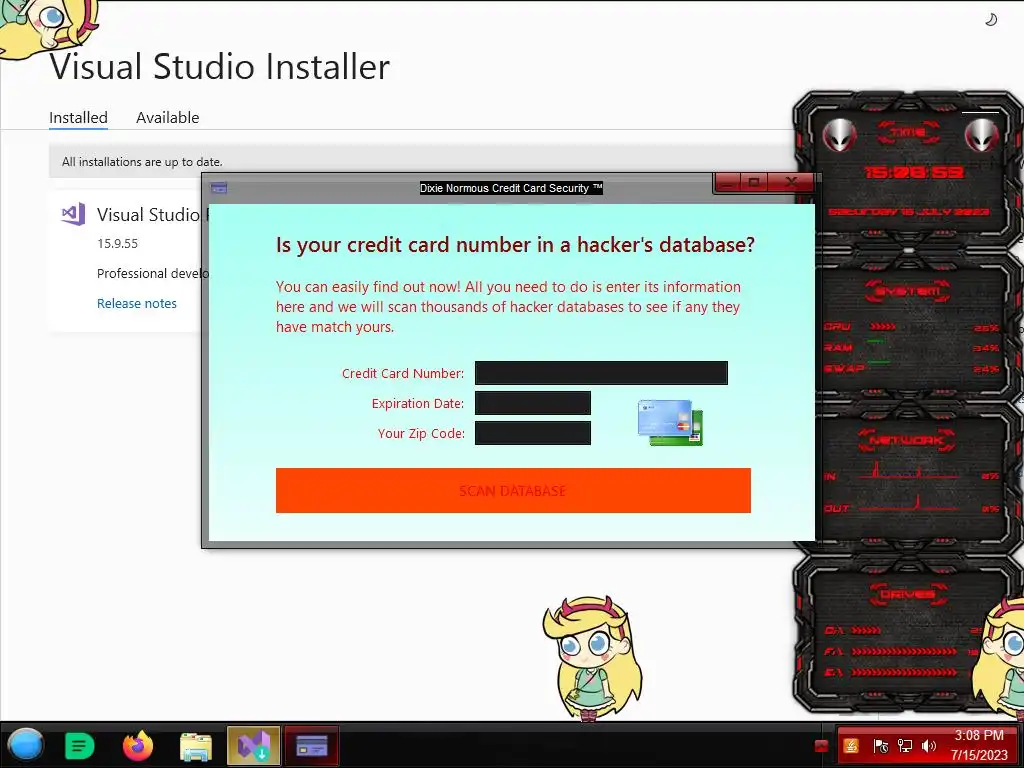Show hidden tray icons arrow

tap(822, 746)
